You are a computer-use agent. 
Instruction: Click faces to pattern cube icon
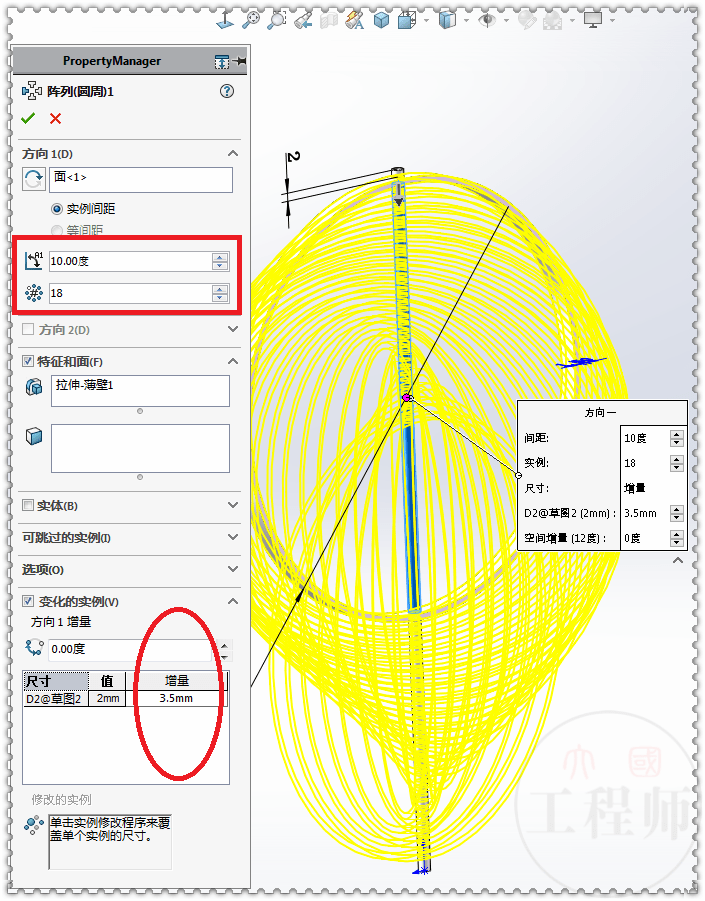coord(34,436)
